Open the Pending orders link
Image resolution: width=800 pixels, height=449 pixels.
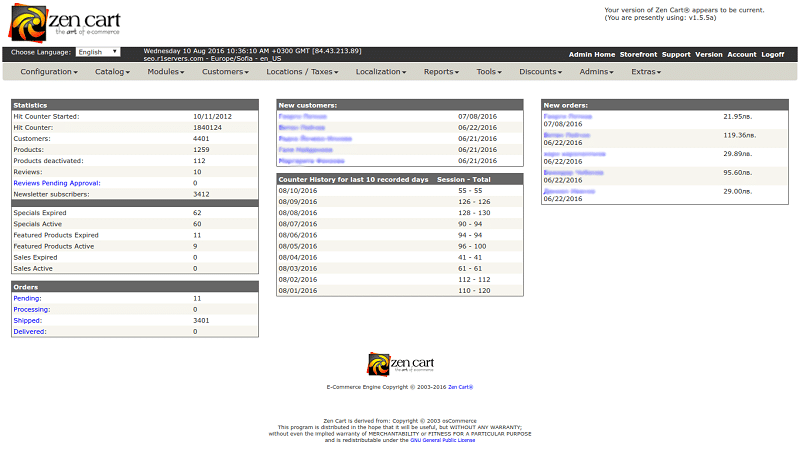[28, 298]
